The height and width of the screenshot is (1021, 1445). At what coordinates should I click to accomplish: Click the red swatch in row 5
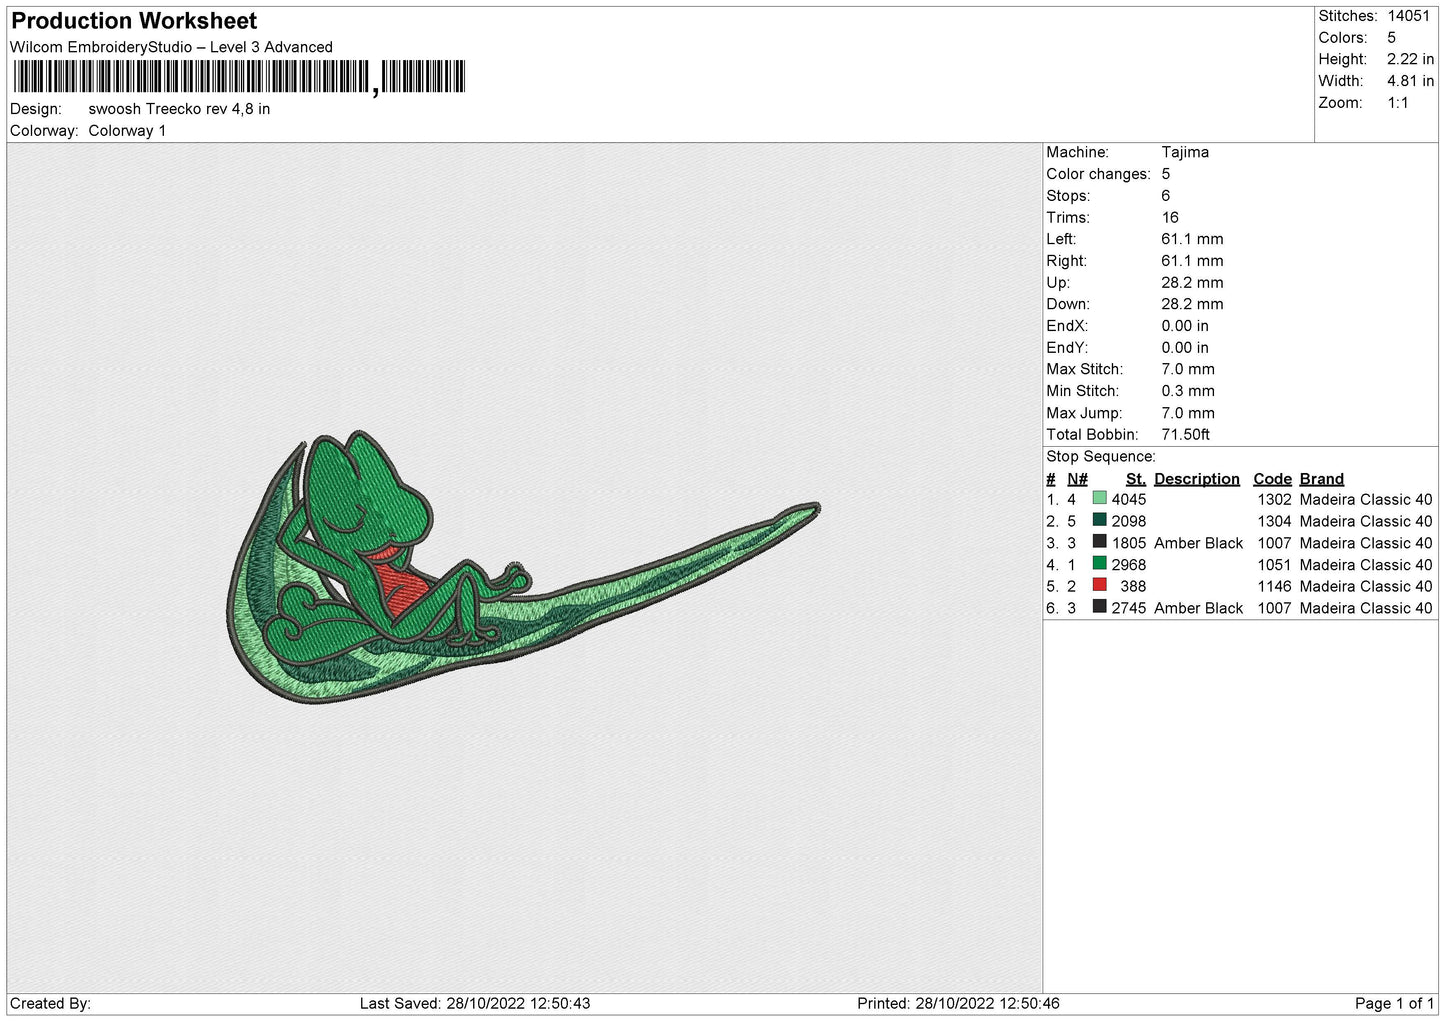[1099, 585]
